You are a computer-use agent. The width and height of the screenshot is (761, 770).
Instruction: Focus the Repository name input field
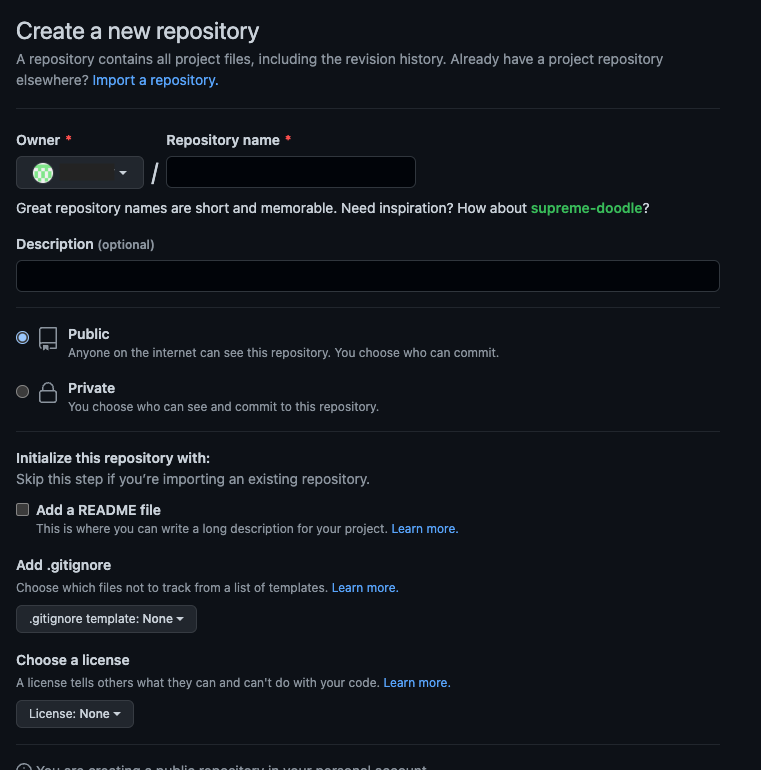[x=291, y=172]
